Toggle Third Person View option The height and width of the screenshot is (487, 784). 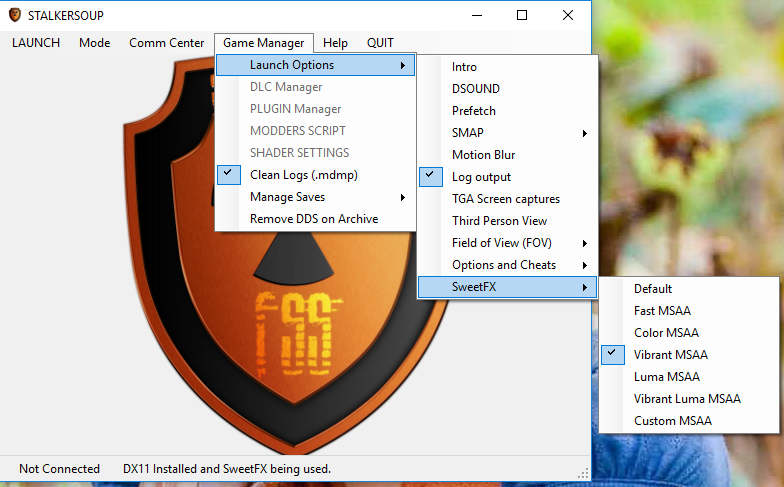click(x=508, y=221)
